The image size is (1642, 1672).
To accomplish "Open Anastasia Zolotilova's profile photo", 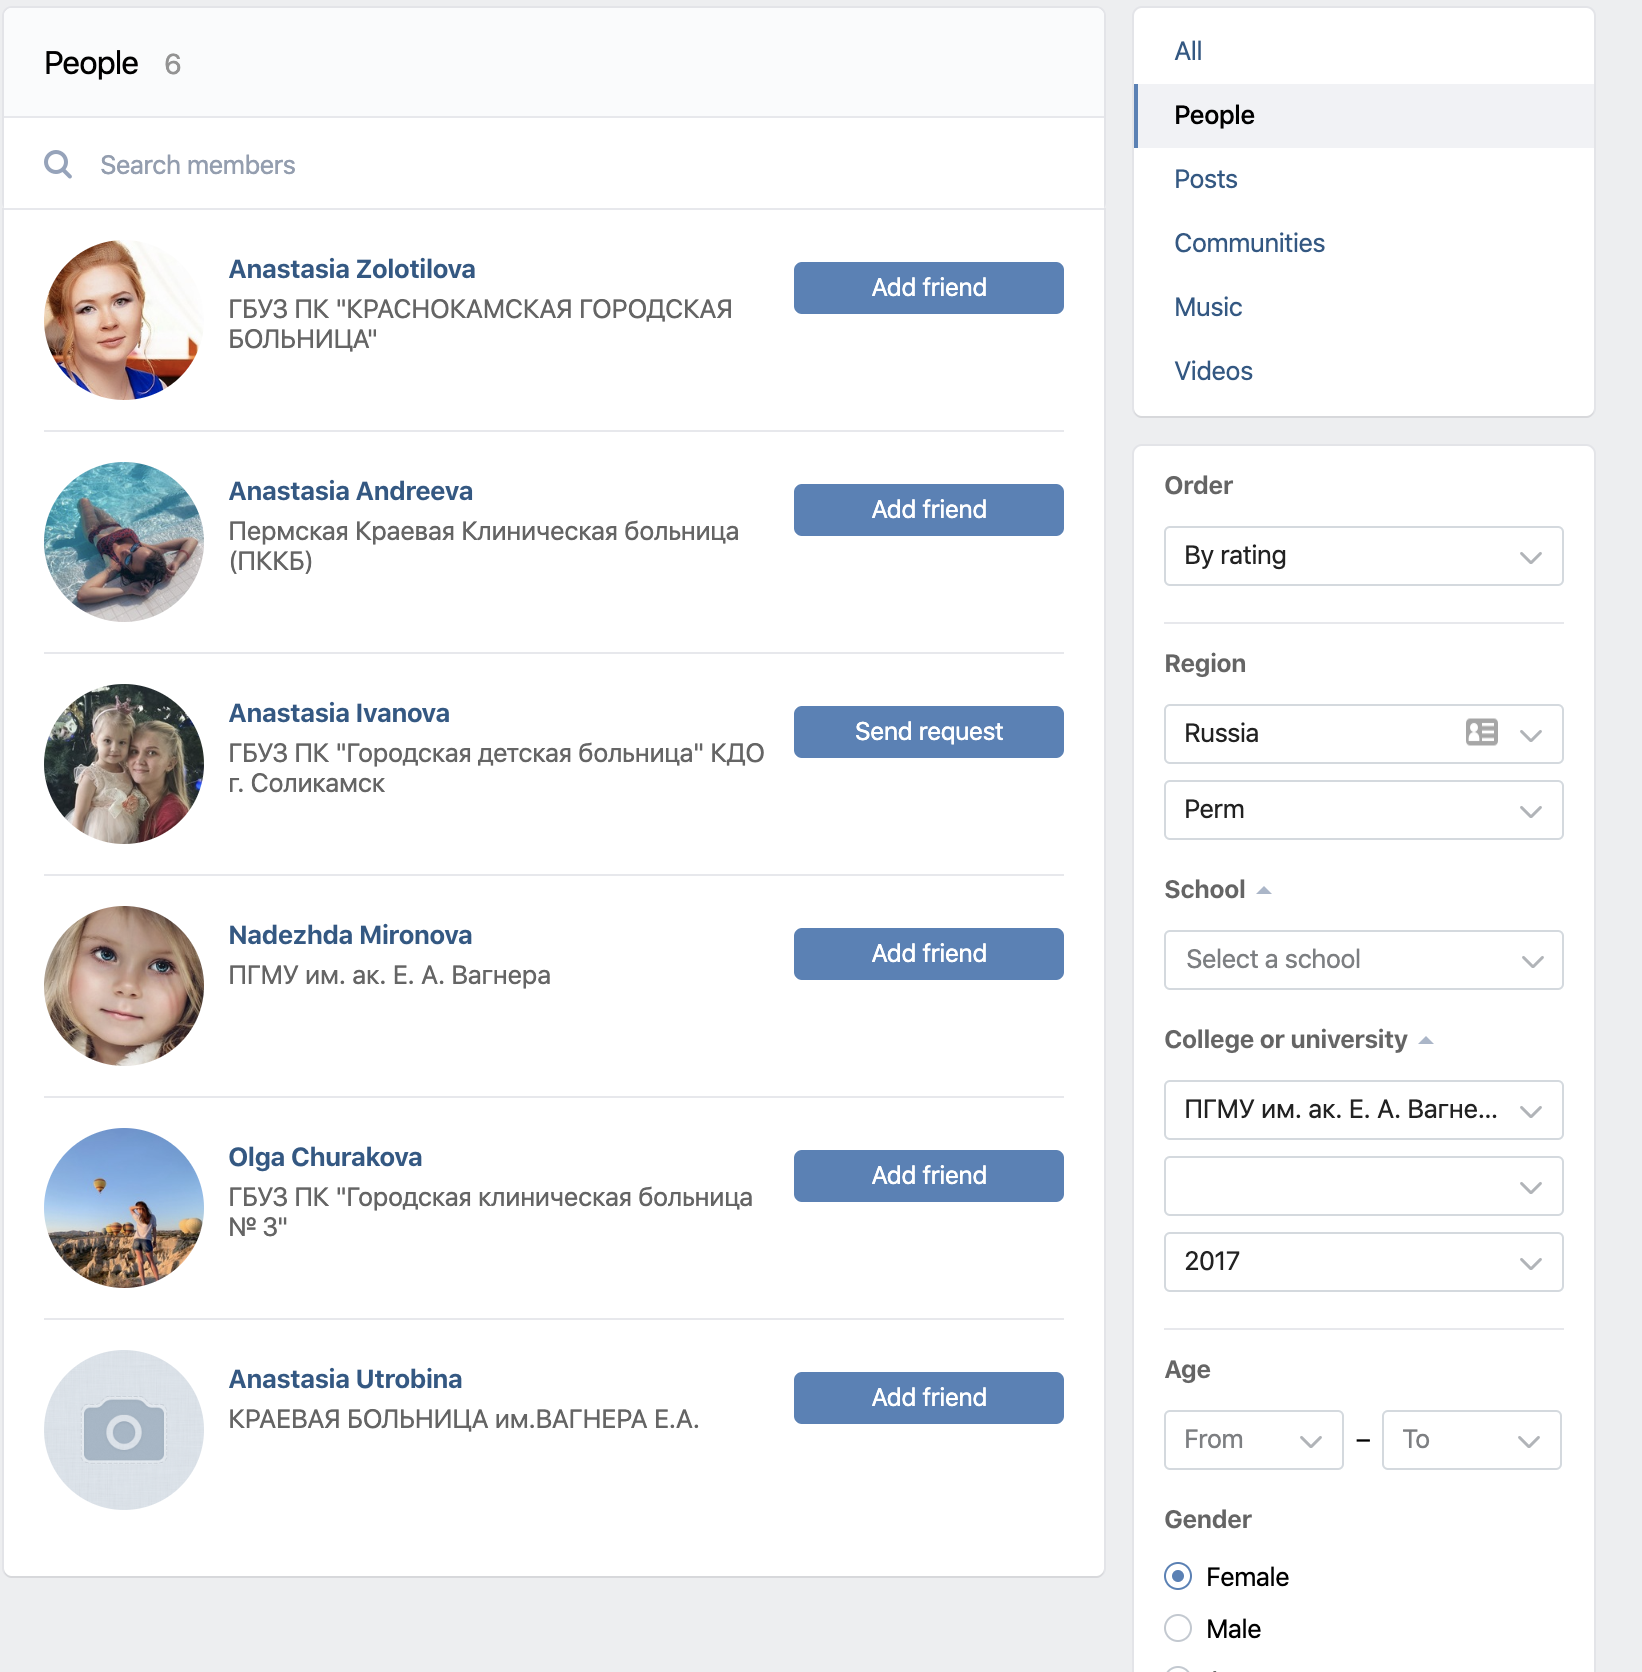I will (x=124, y=320).
